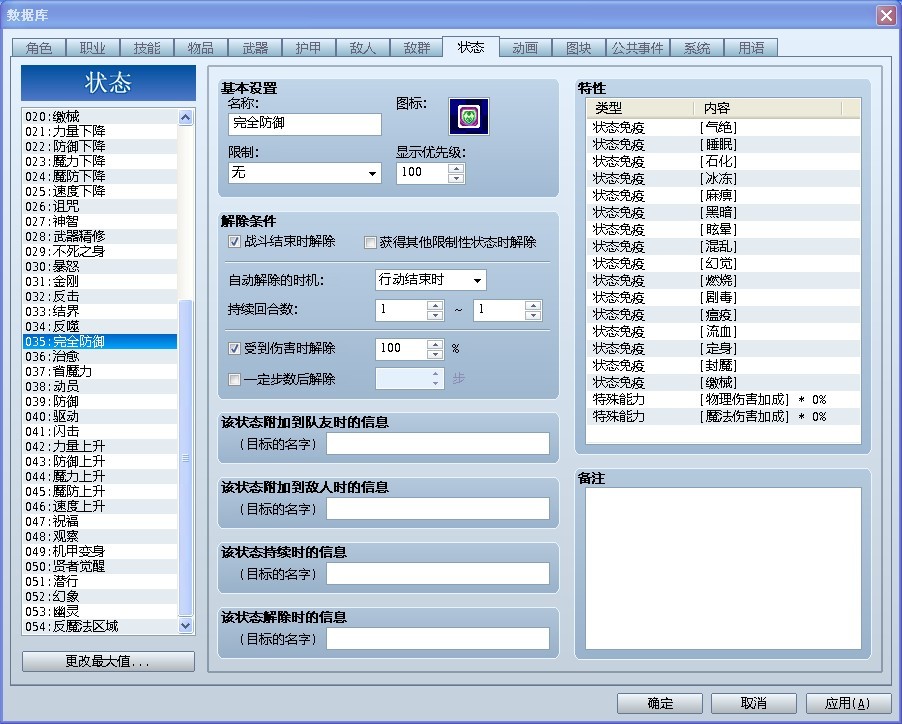Switch to the 用语 tab

[x=751, y=48]
